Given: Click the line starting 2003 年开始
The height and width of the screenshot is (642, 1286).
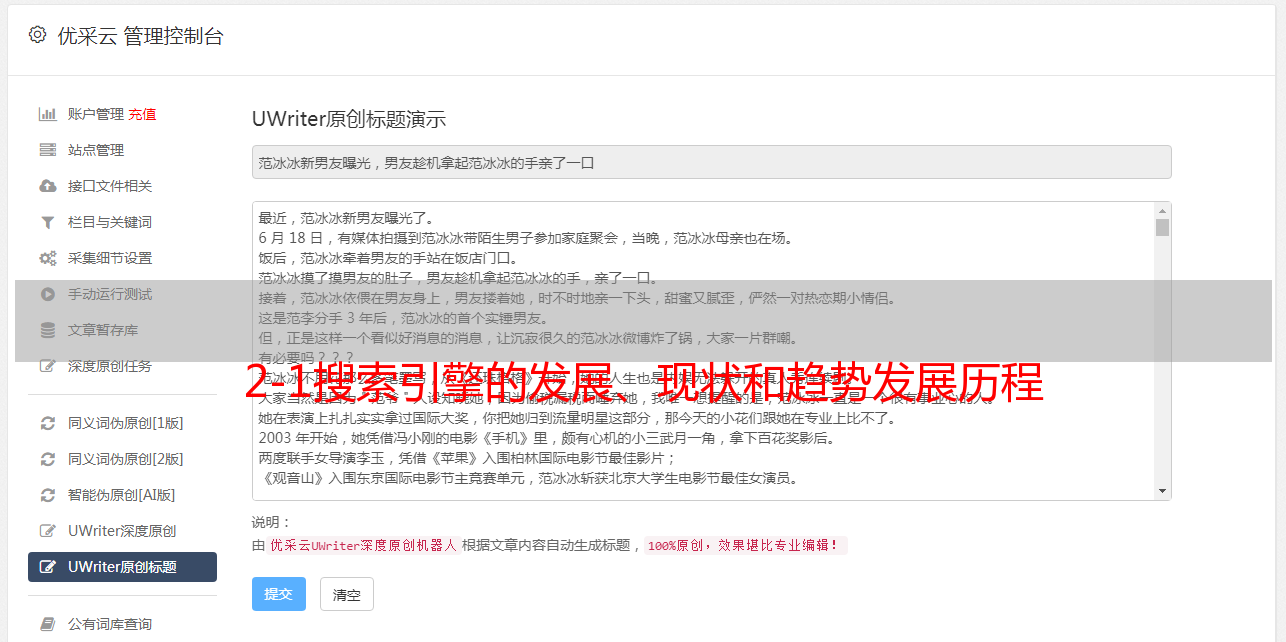Looking at the screenshot, I should pyautogui.click(x=547, y=438).
